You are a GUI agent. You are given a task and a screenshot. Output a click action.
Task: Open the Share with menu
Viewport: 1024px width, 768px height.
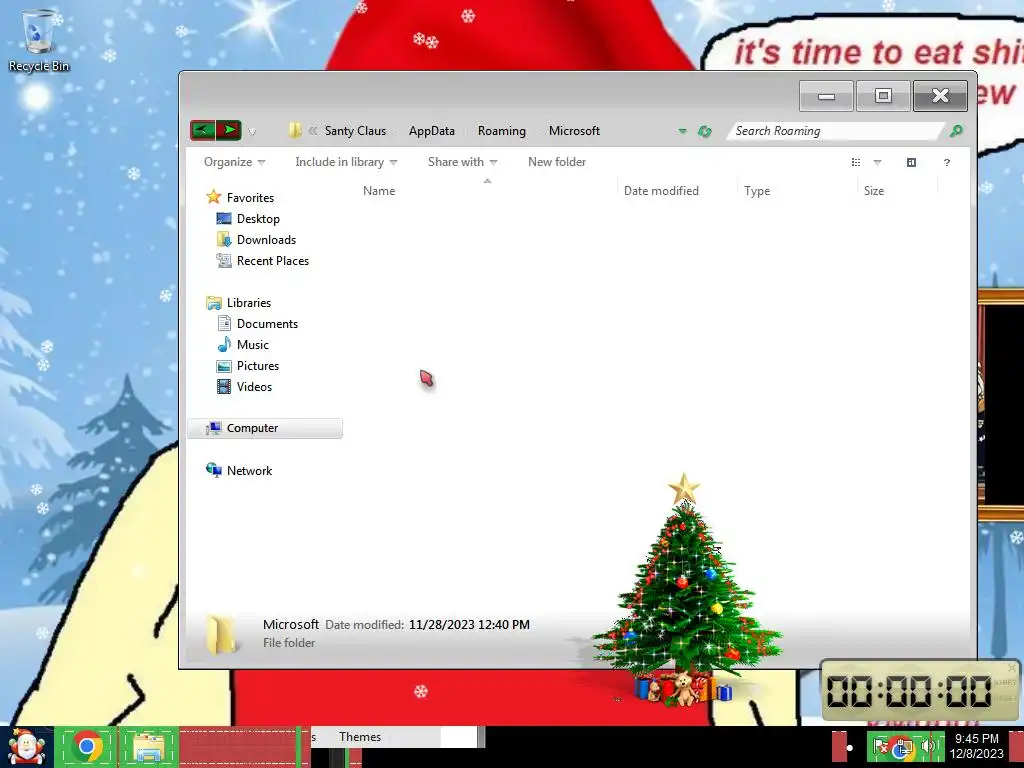pyautogui.click(x=462, y=162)
